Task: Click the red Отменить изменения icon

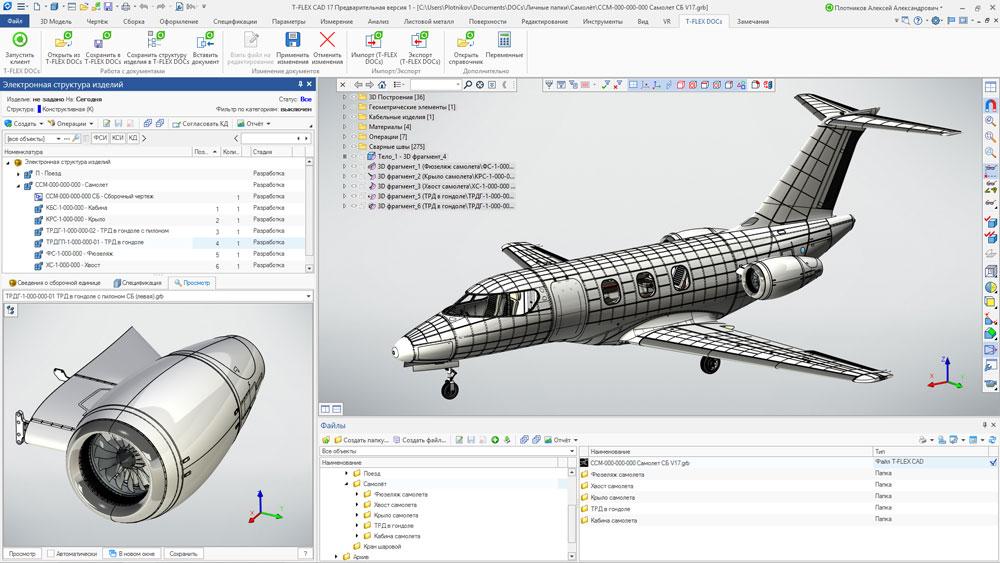Action: (x=327, y=40)
